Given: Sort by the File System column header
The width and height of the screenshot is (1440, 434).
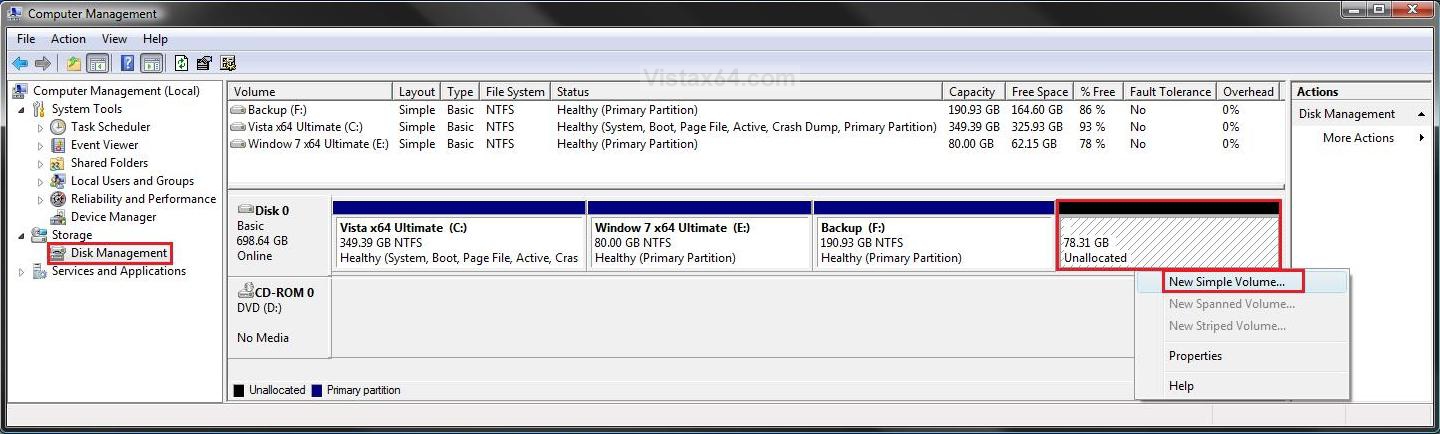Looking at the screenshot, I should [515, 92].
